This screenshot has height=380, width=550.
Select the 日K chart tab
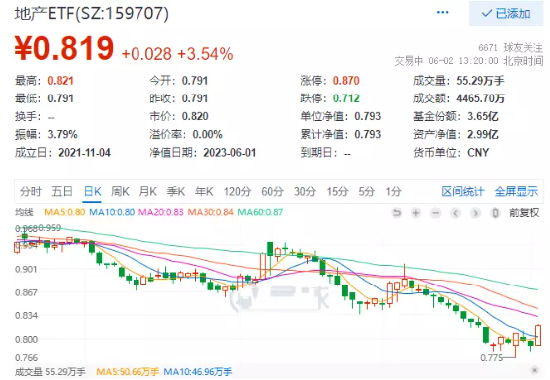click(92, 192)
